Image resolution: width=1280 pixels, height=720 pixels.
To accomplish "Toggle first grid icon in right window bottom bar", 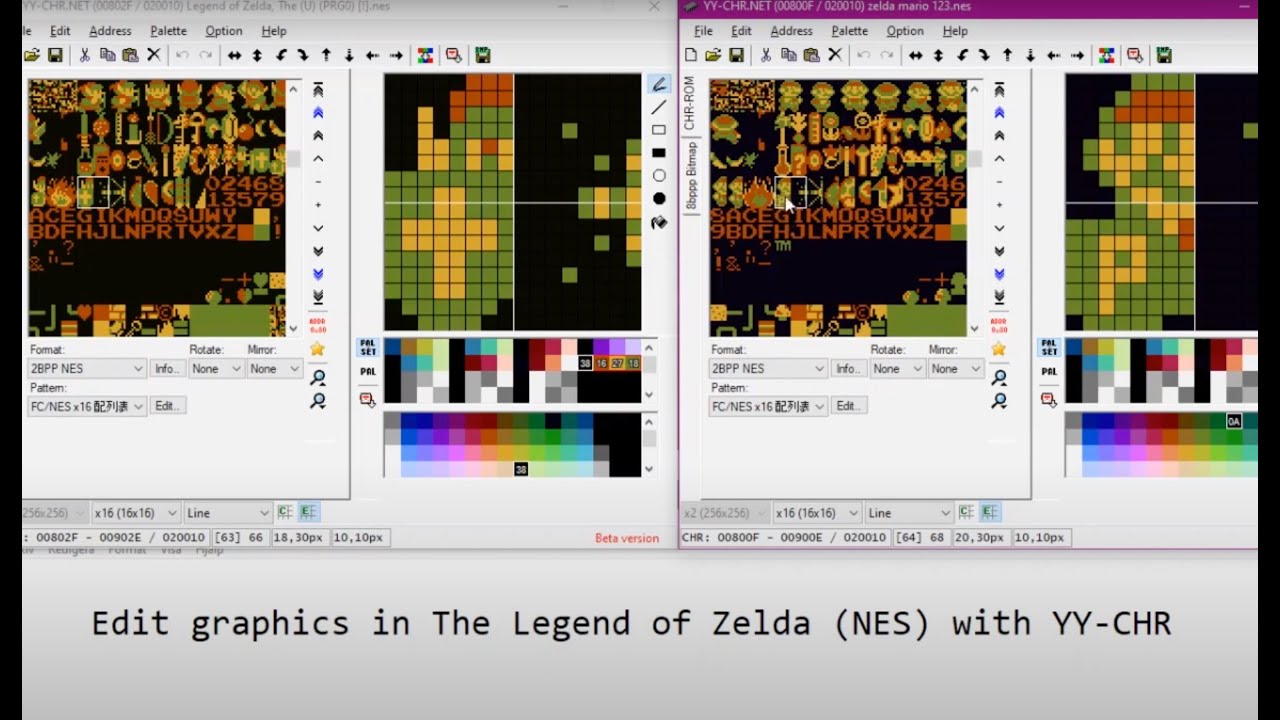I will pos(967,512).
